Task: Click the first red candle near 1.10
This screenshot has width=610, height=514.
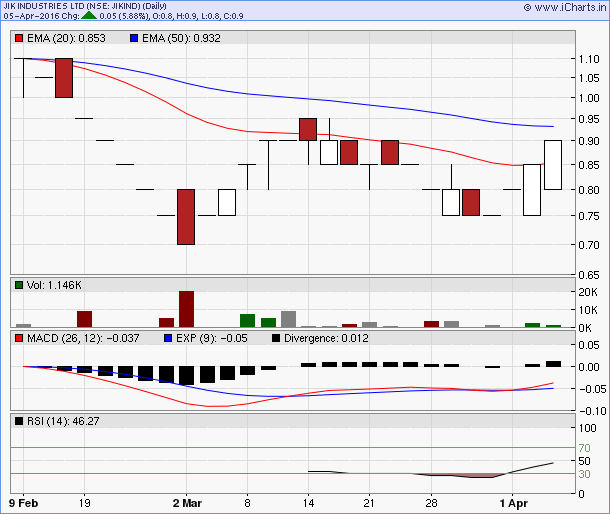Action: [64, 78]
